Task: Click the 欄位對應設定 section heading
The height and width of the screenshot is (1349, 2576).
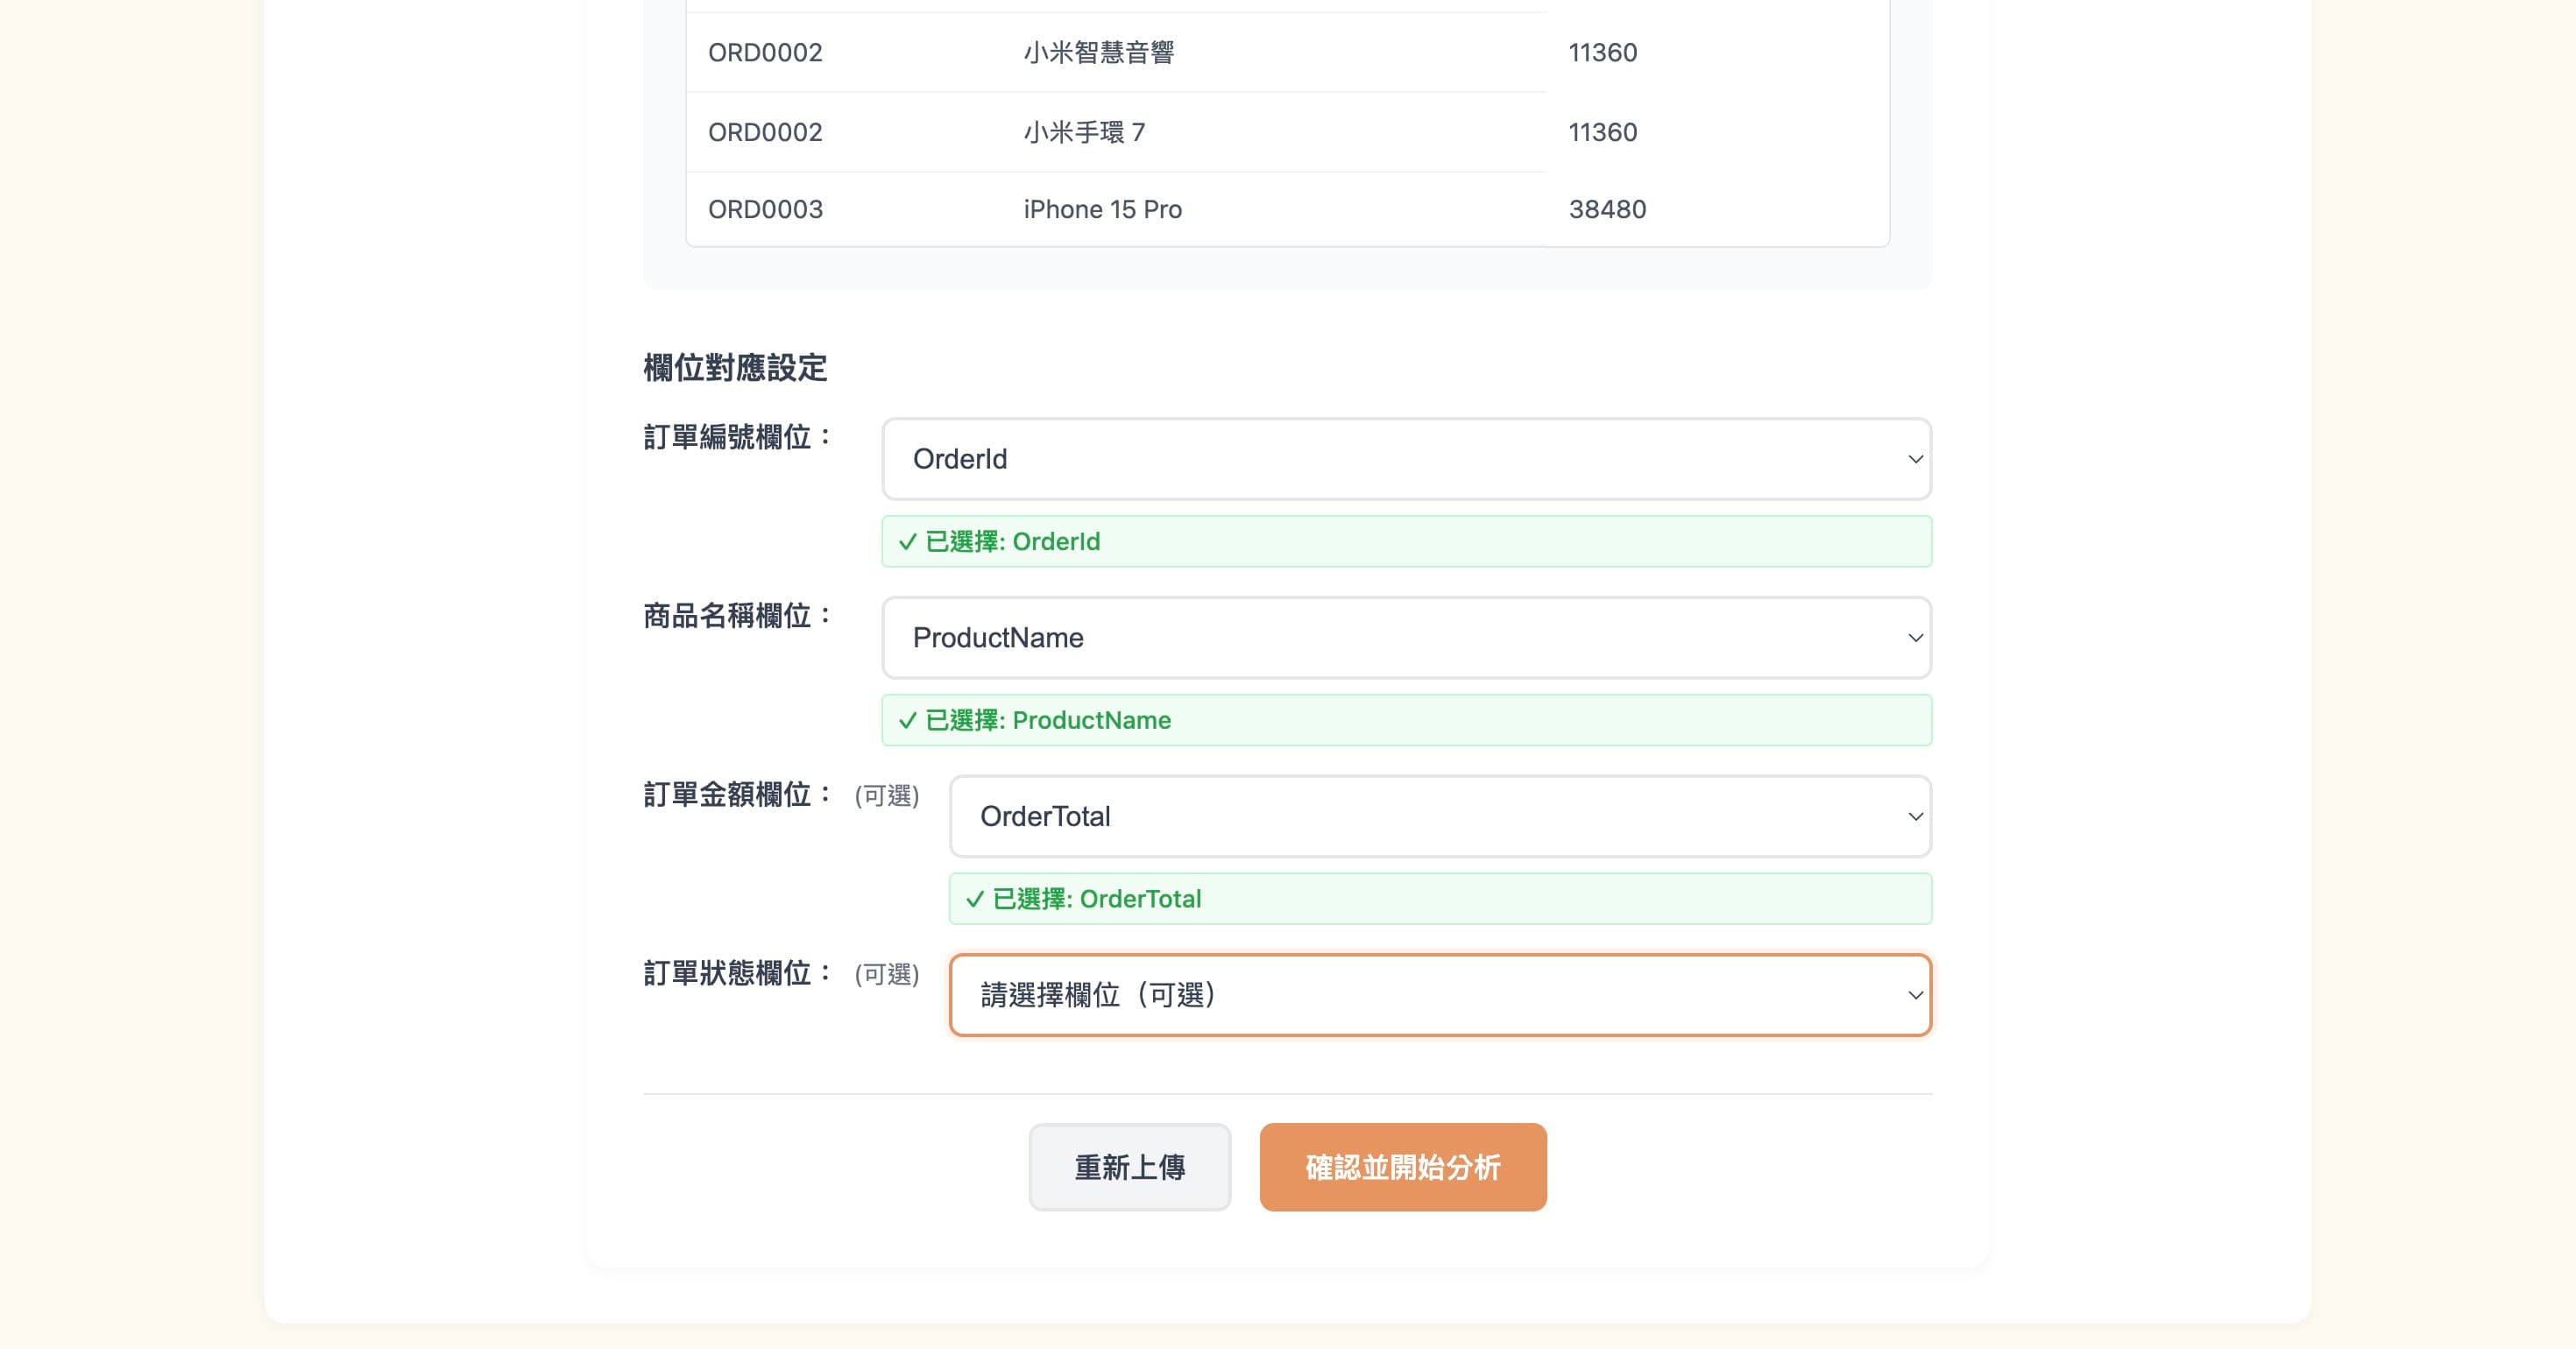Action: coord(736,368)
